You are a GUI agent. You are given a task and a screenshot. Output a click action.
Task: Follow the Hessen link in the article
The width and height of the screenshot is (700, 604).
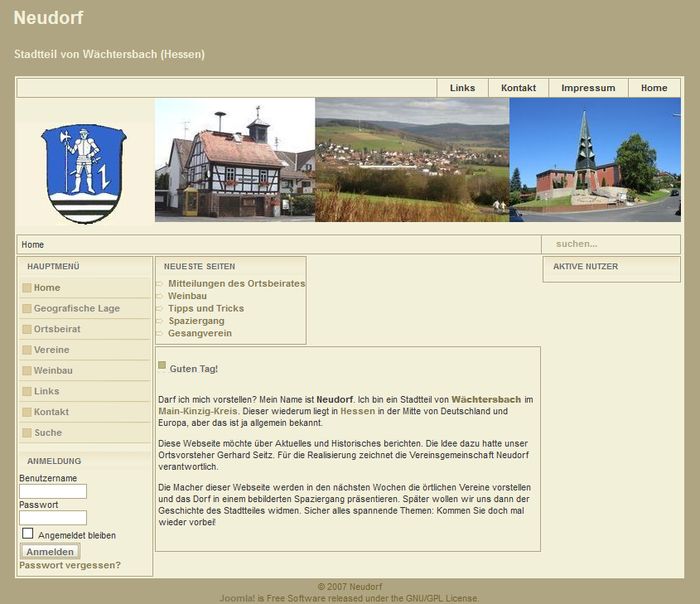tap(358, 411)
